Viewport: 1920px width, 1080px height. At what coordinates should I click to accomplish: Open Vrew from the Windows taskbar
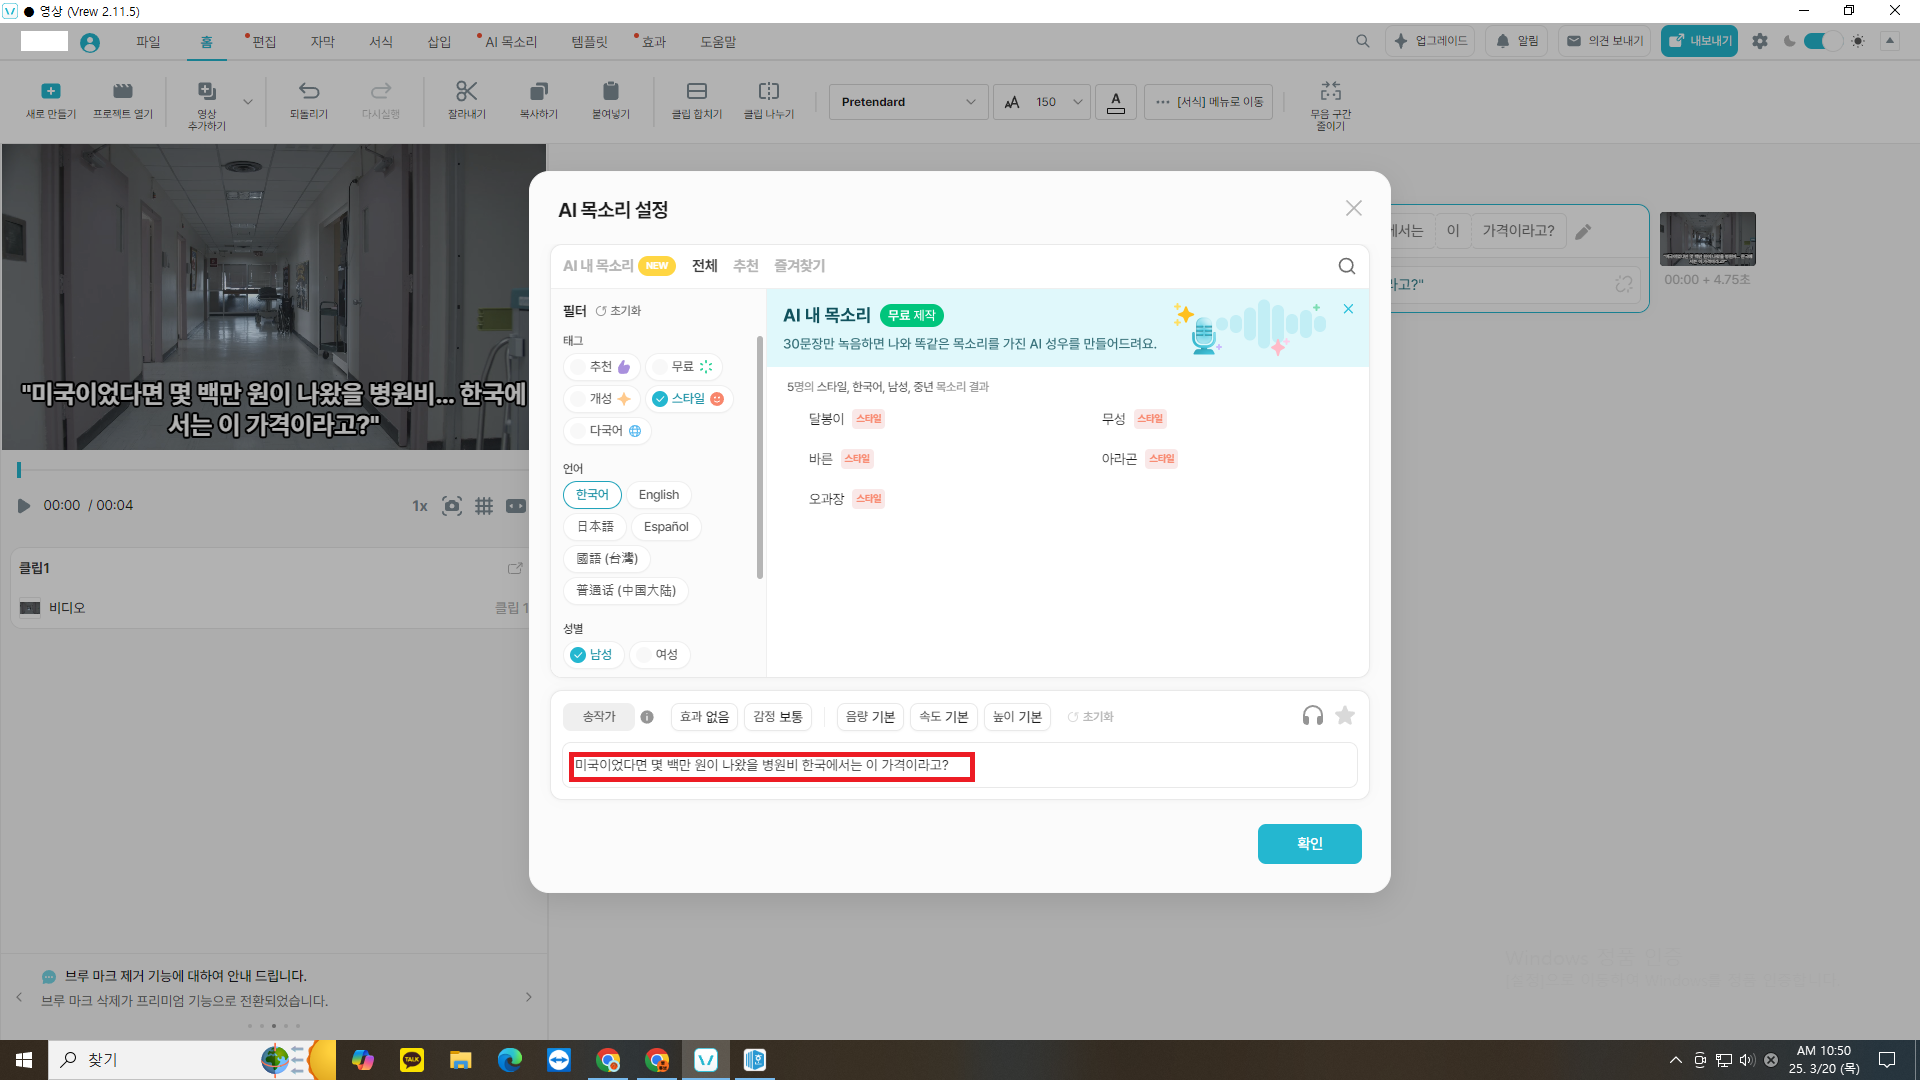pos(706,1060)
